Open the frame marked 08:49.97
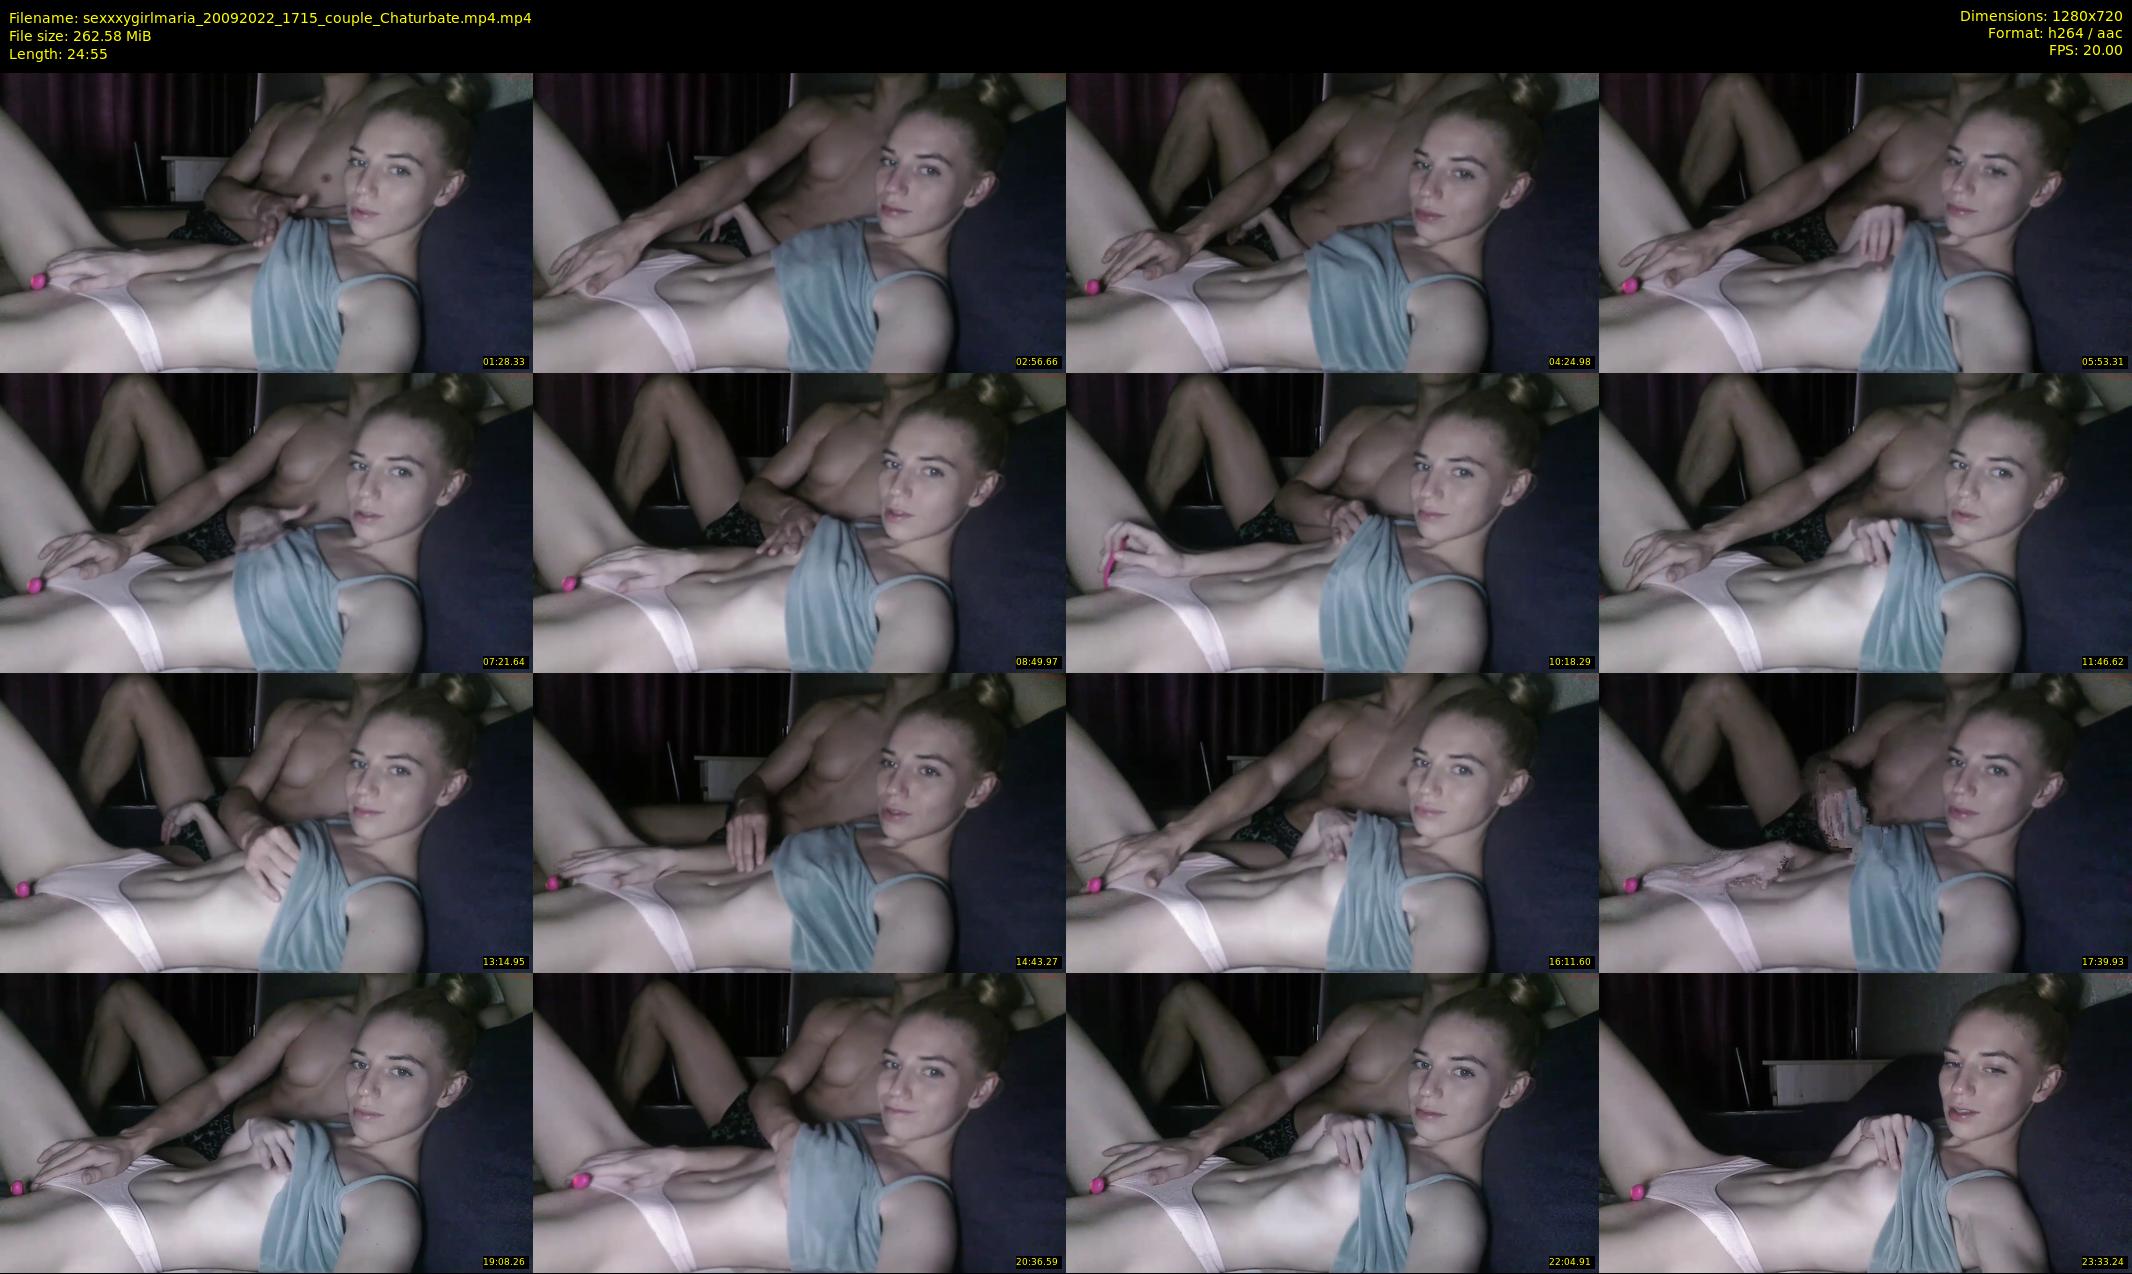 click(x=799, y=522)
